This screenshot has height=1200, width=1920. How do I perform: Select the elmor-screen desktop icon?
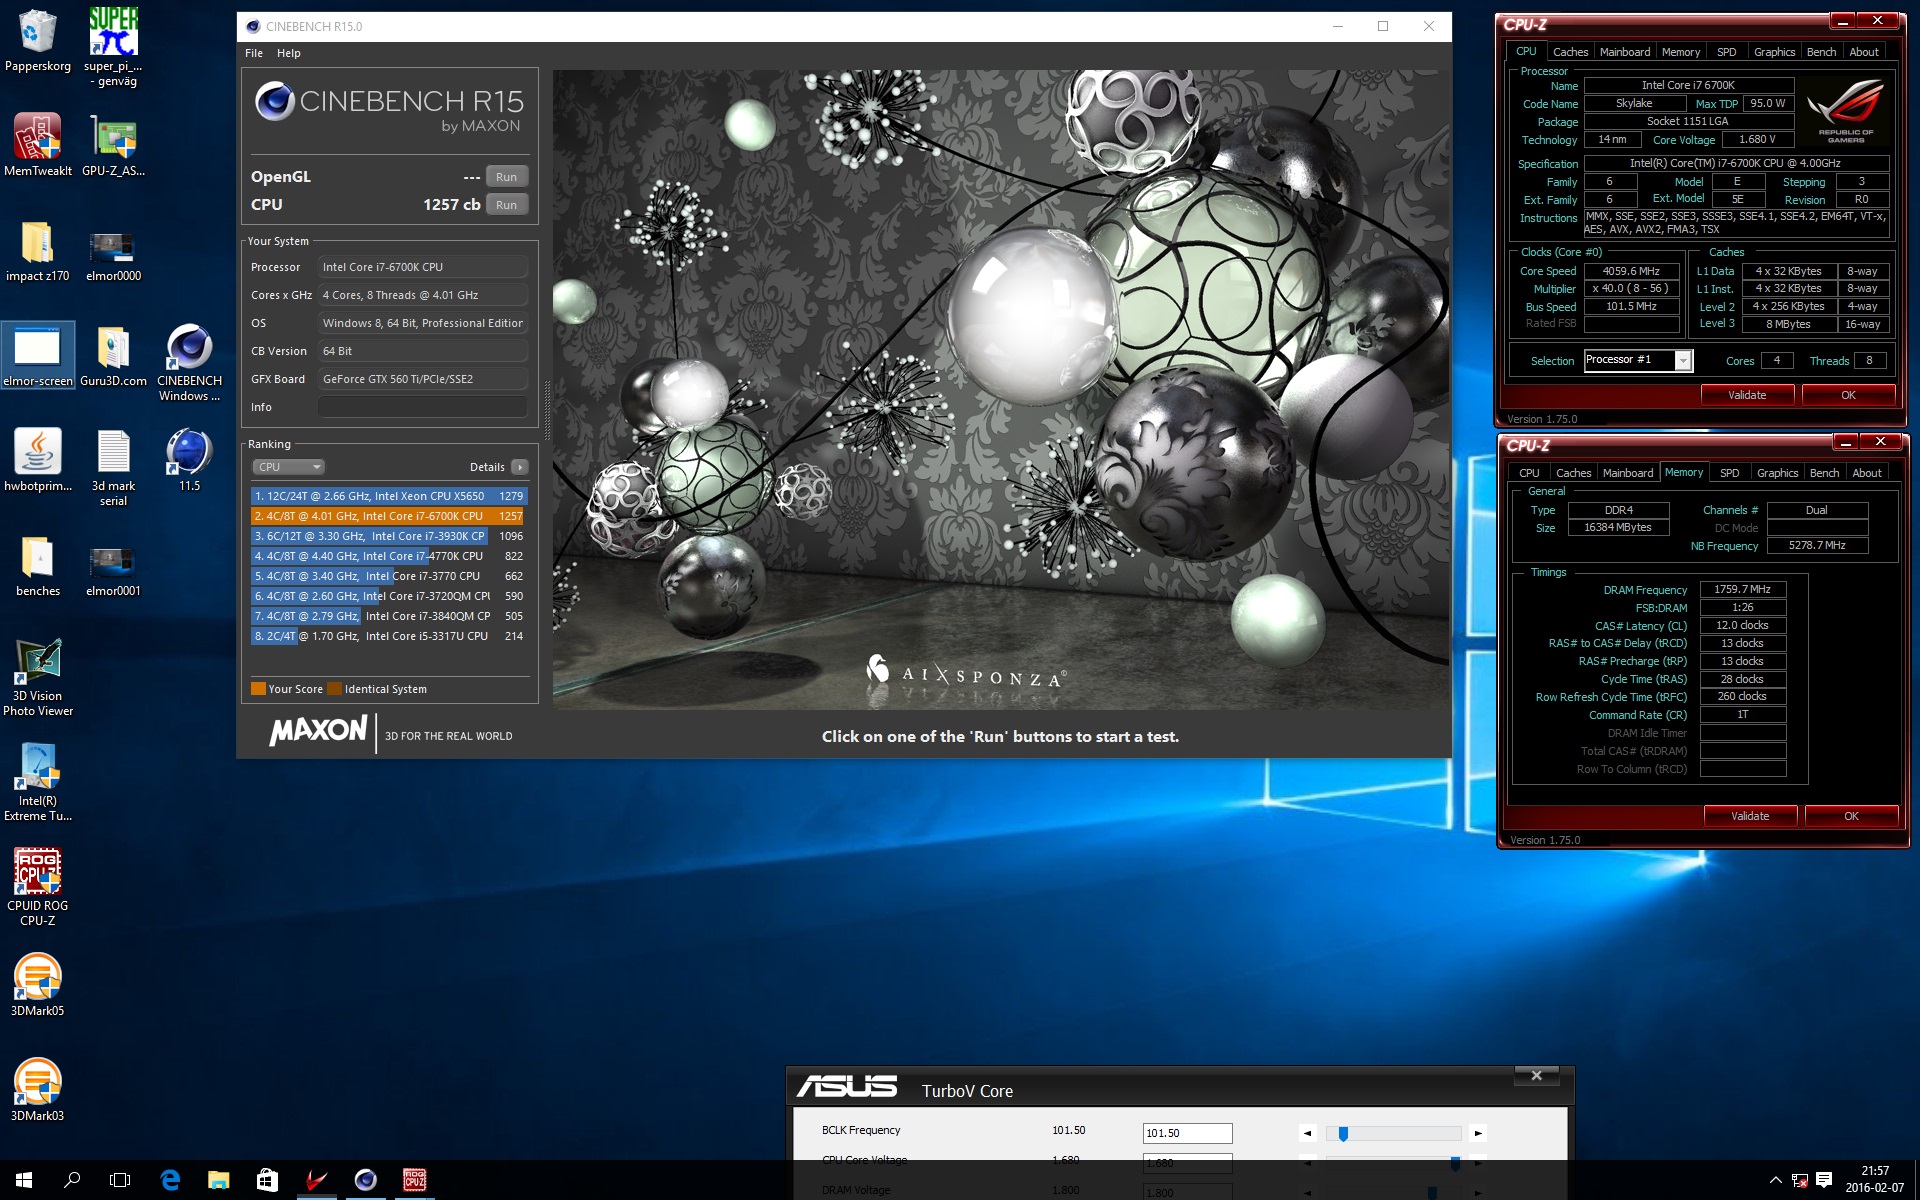click(38, 355)
